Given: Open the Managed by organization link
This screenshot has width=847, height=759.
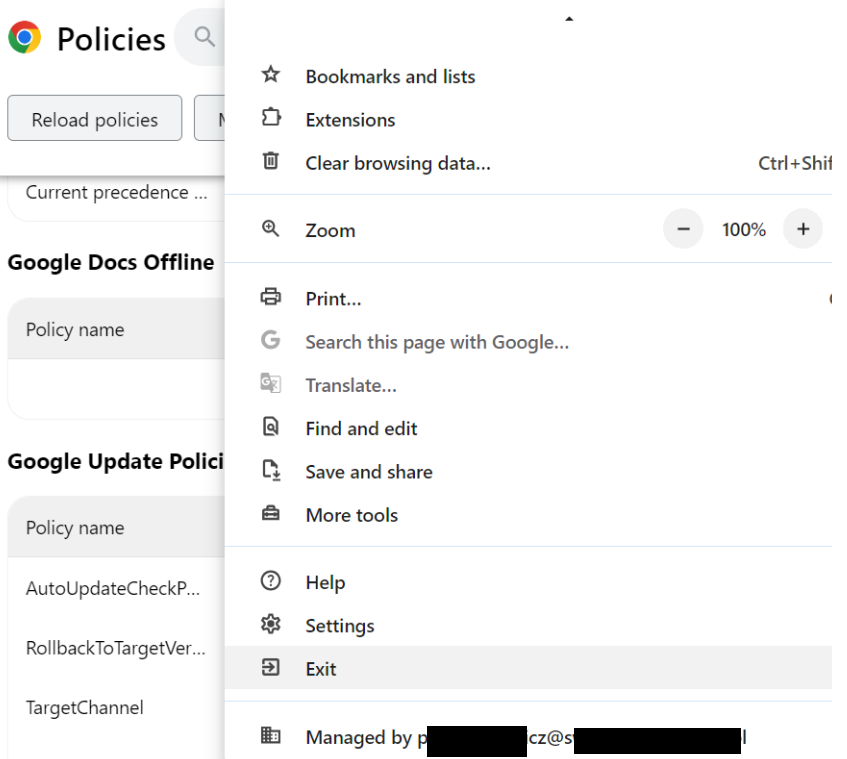Looking at the screenshot, I should 528,737.
